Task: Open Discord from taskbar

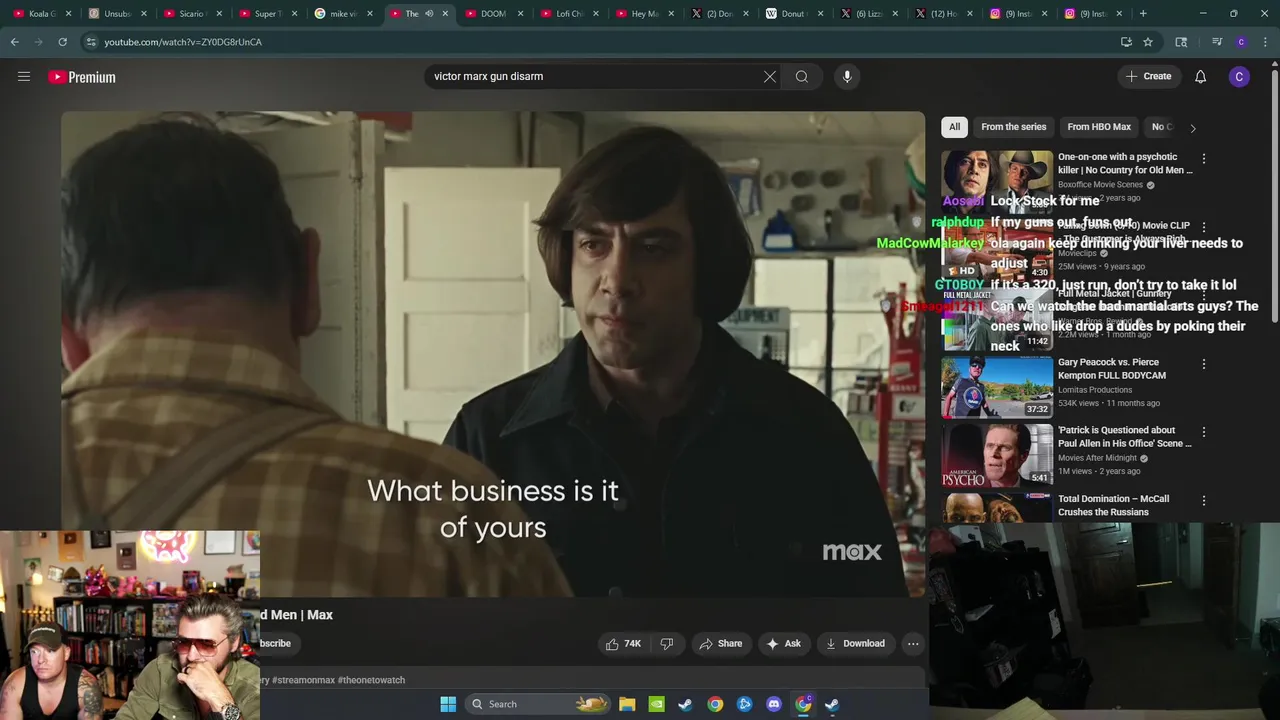Action: coord(773,704)
